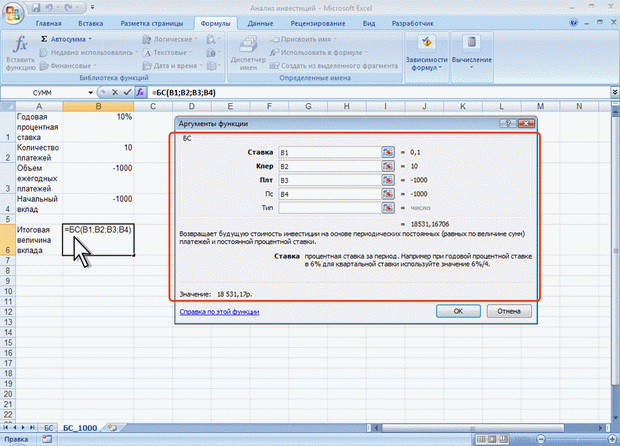Go to last sheet navigation arrow
Viewport: 620px width, 446px height.
32,428
